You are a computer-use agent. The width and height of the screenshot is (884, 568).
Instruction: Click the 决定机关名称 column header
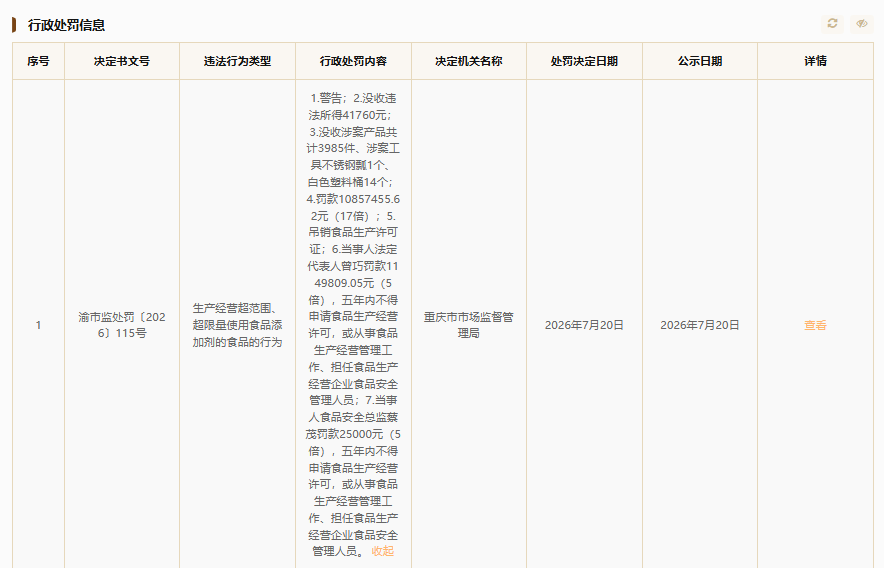click(x=468, y=61)
